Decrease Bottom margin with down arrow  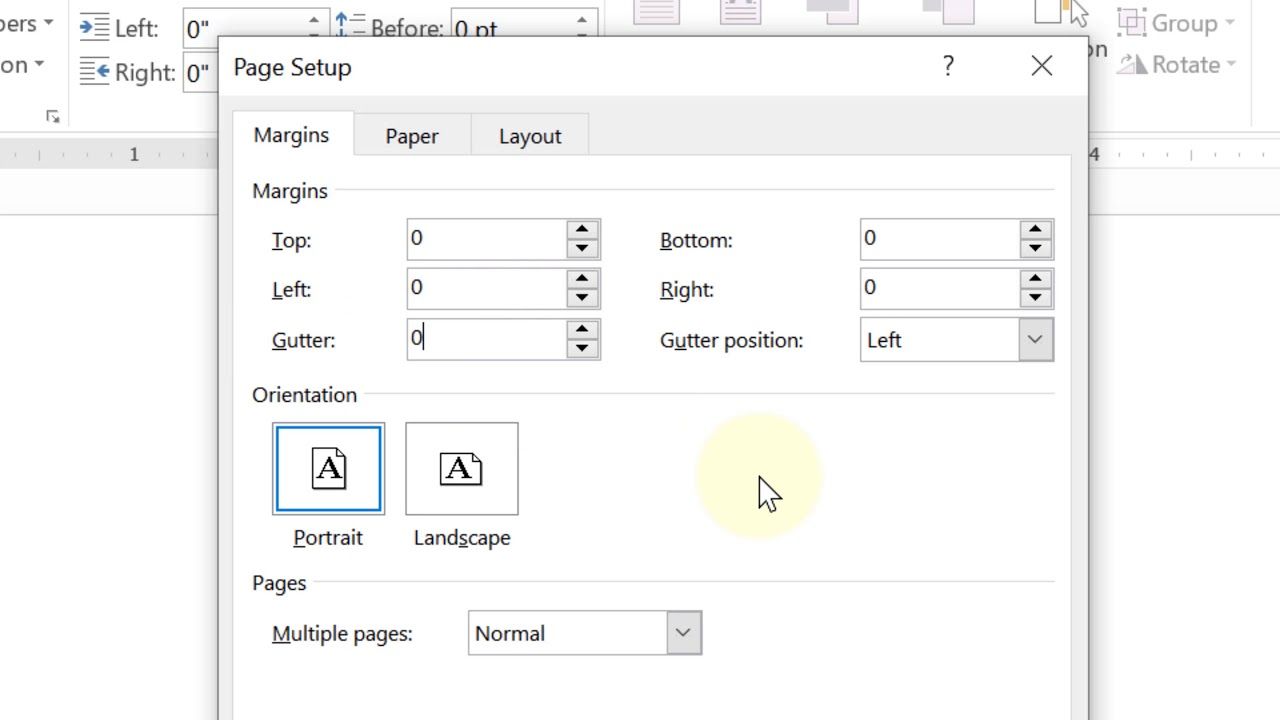[x=1035, y=249]
